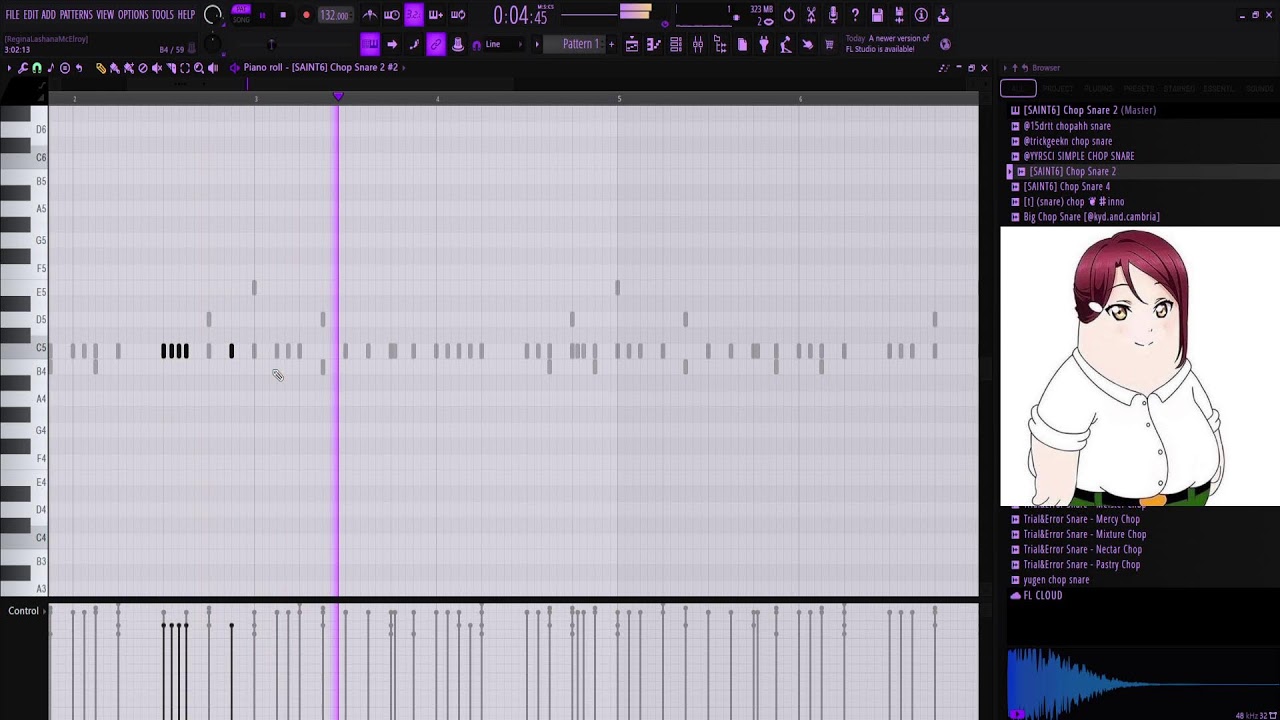
Task: Open the TOOLS menu
Action: pos(162,15)
